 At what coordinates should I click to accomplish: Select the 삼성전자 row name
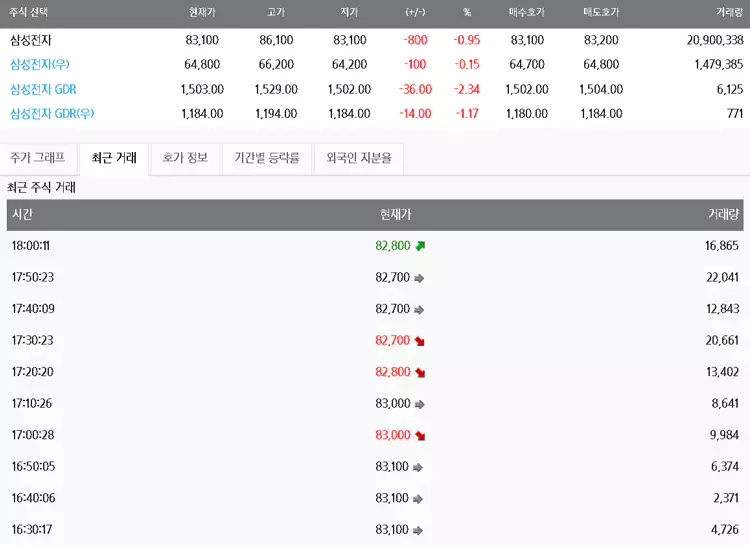(x=31, y=40)
